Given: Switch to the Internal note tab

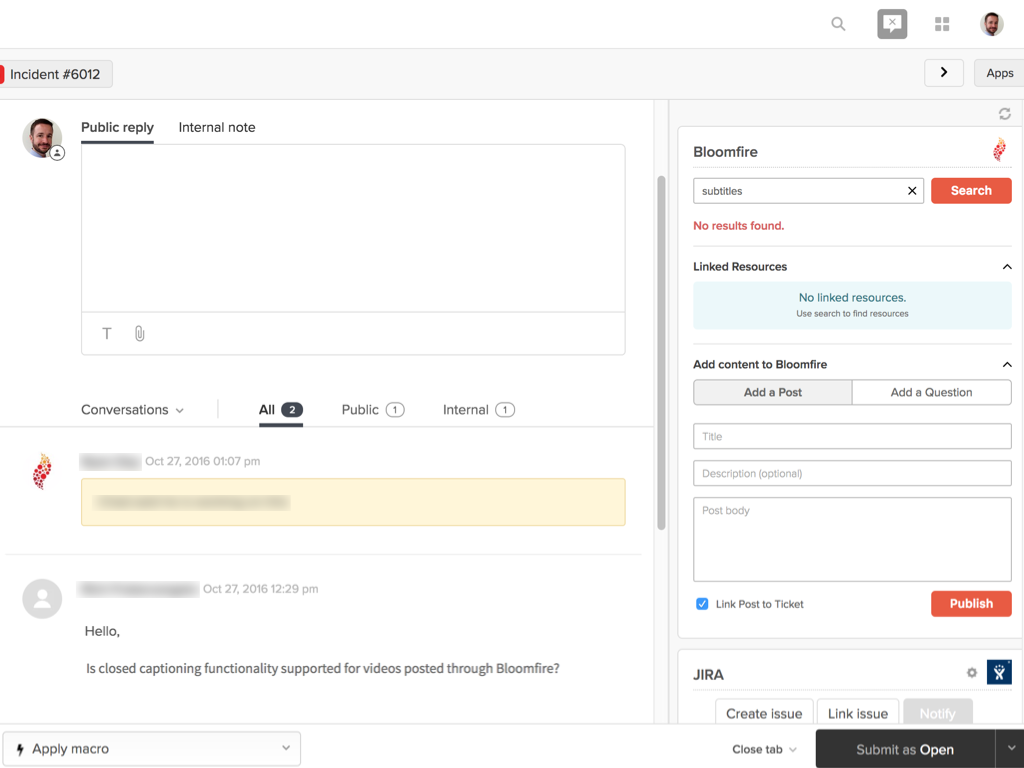Looking at the screenshot, I should coord(216,127).
